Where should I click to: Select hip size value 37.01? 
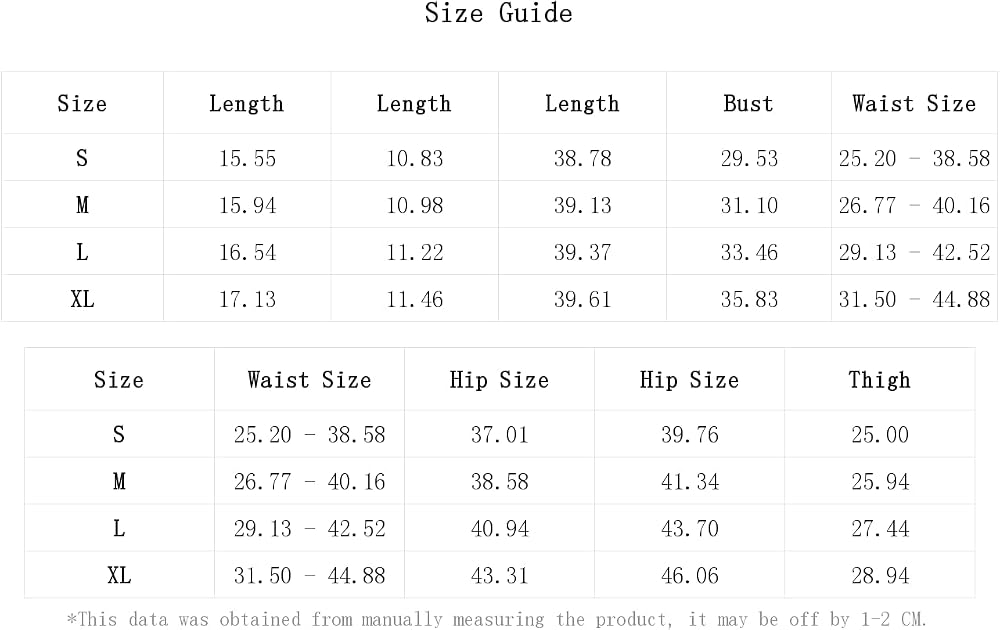(500, 435)
